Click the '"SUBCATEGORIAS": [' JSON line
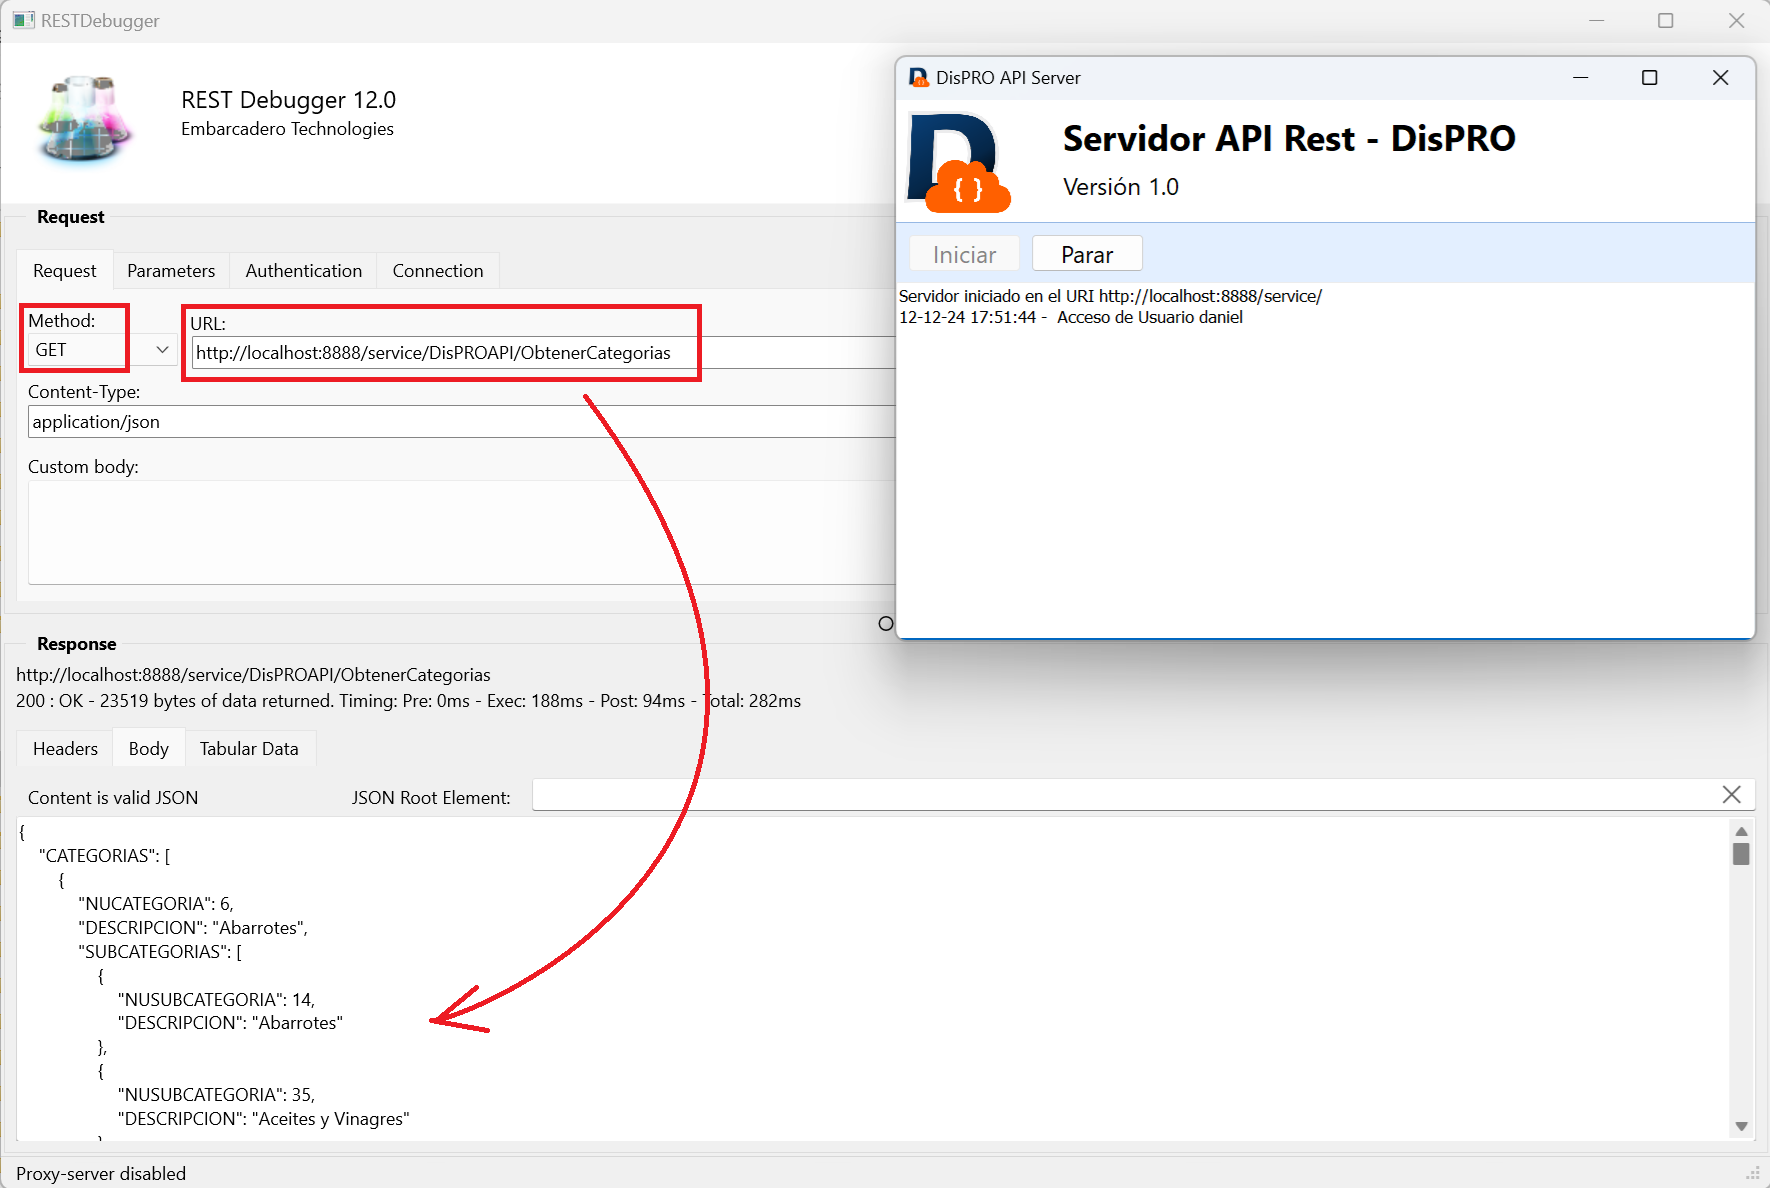 [160, 952]
